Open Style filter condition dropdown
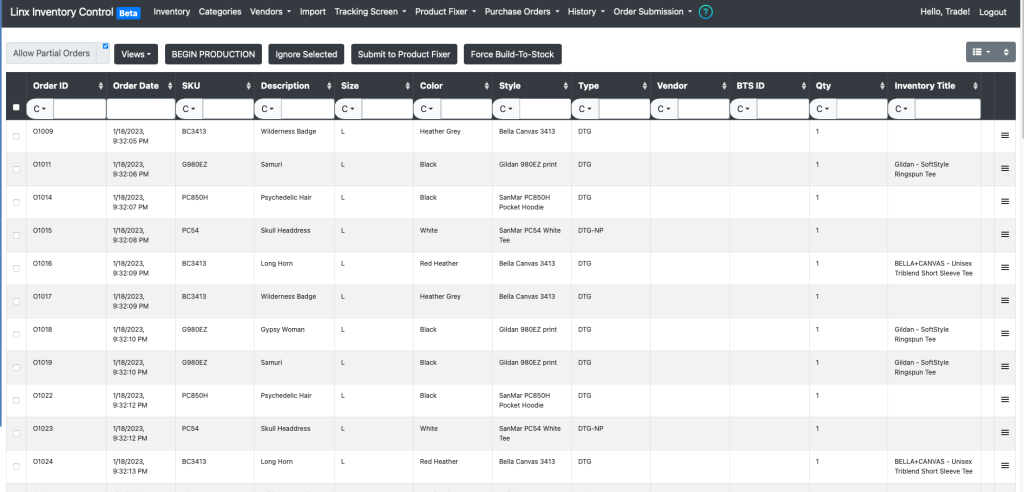The width and height of the screenshot is (1024, 492). coord(506,108)
